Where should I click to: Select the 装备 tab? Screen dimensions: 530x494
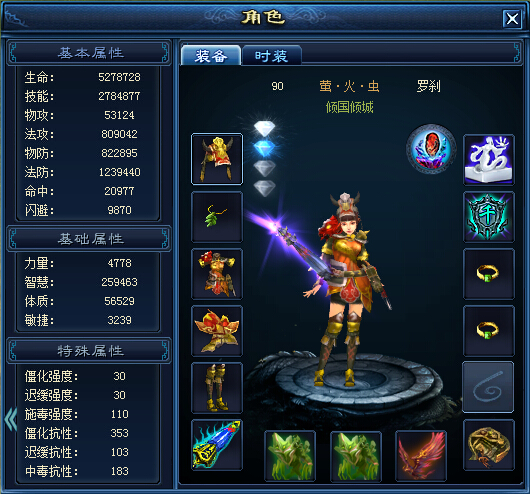pyautogui.click(x=211, y=55)
